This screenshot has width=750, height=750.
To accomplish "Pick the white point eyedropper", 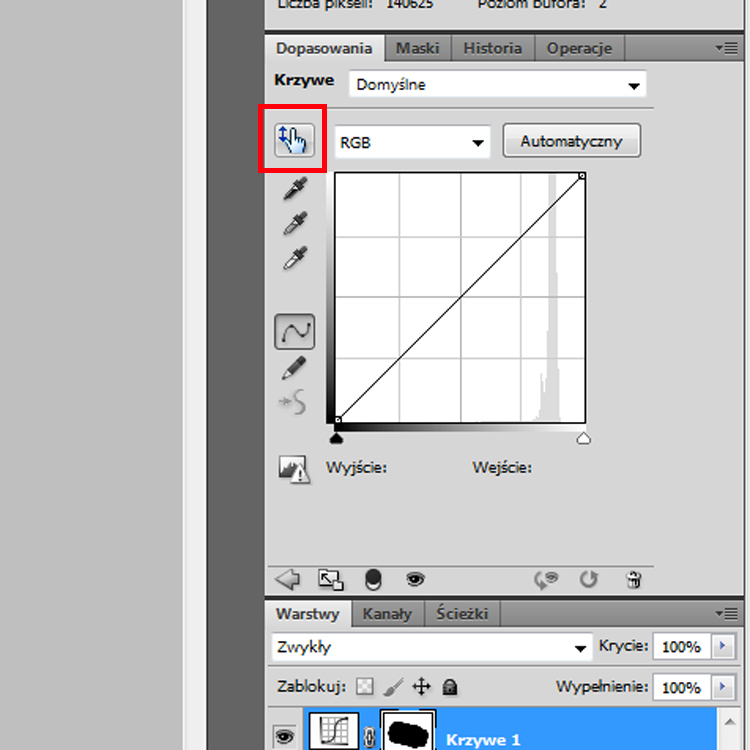I will (294, 258).
